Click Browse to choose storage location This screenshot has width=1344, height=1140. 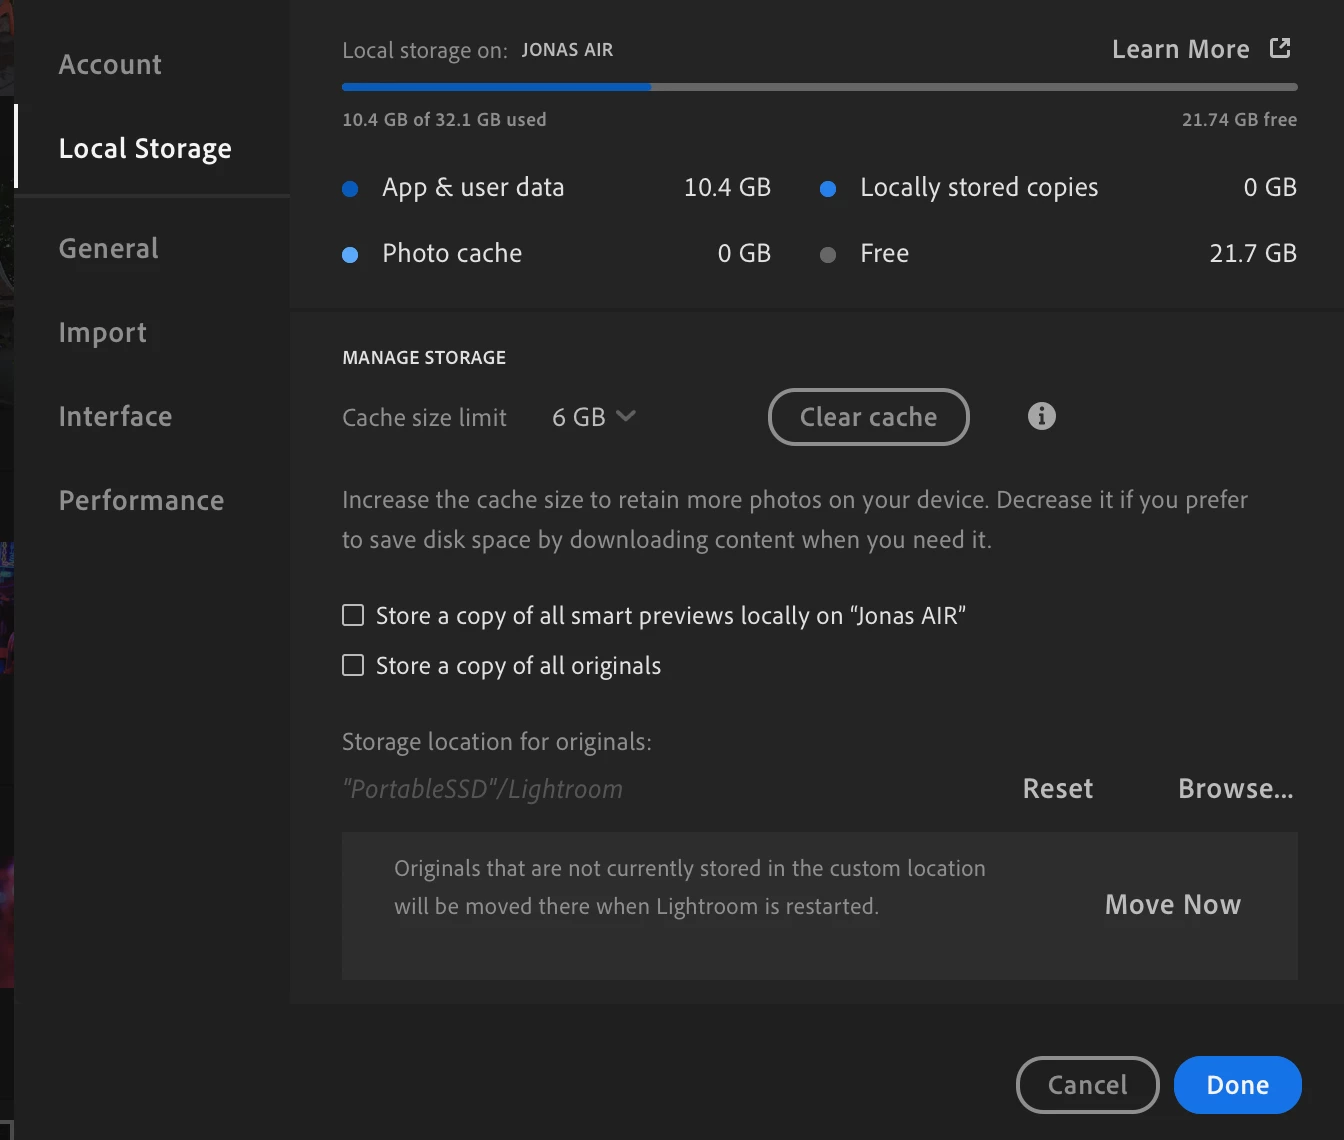coord(1236,789)
